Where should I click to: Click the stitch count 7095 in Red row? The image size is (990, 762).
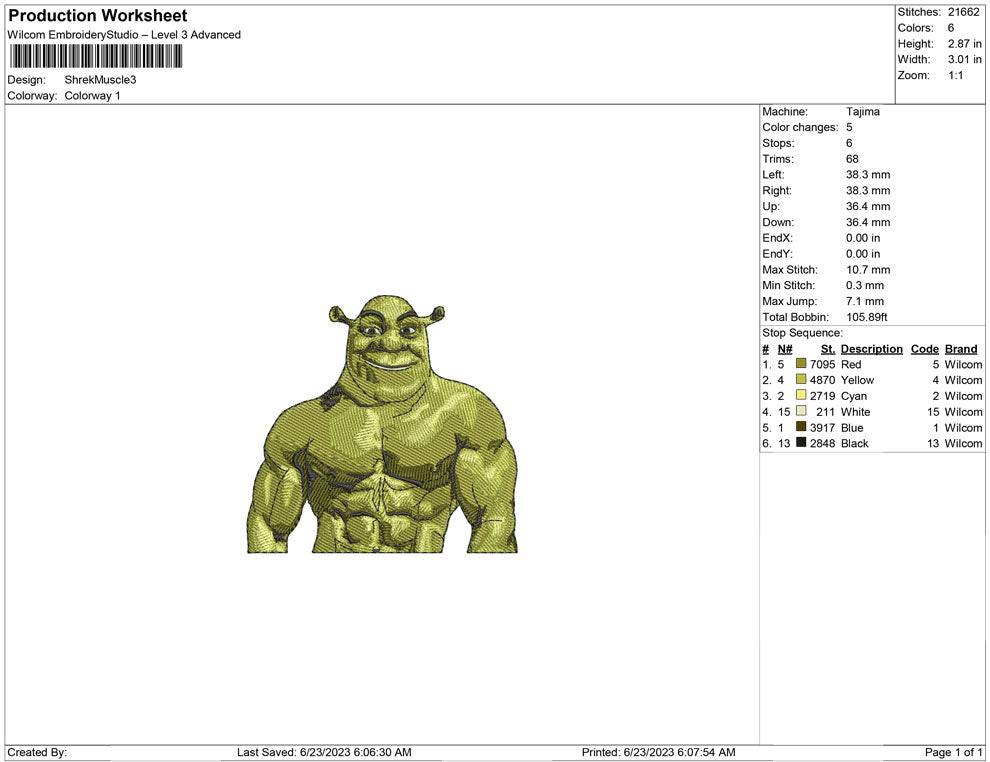(x=823, y=364)
